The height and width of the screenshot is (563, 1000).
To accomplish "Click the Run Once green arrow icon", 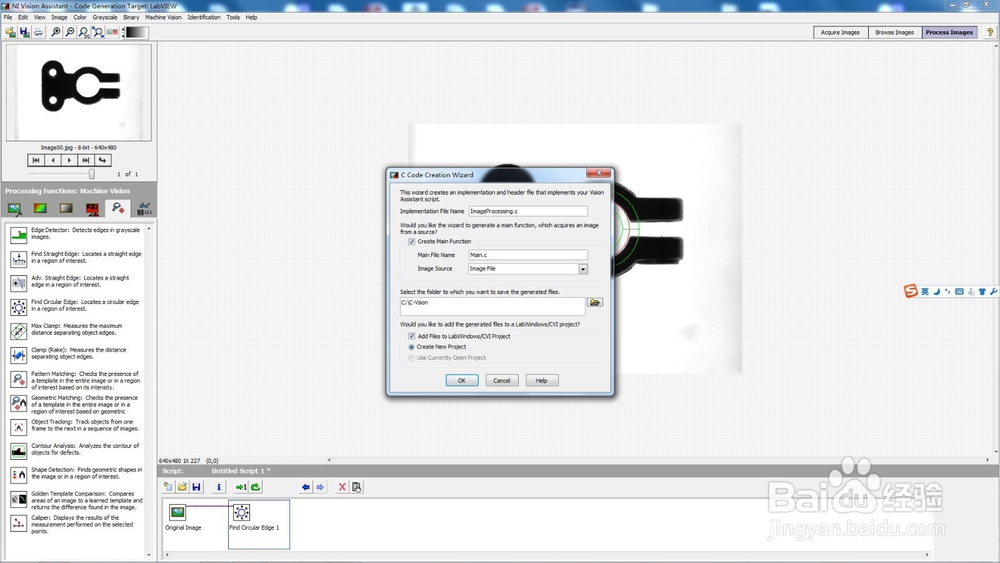I will 241,487.
